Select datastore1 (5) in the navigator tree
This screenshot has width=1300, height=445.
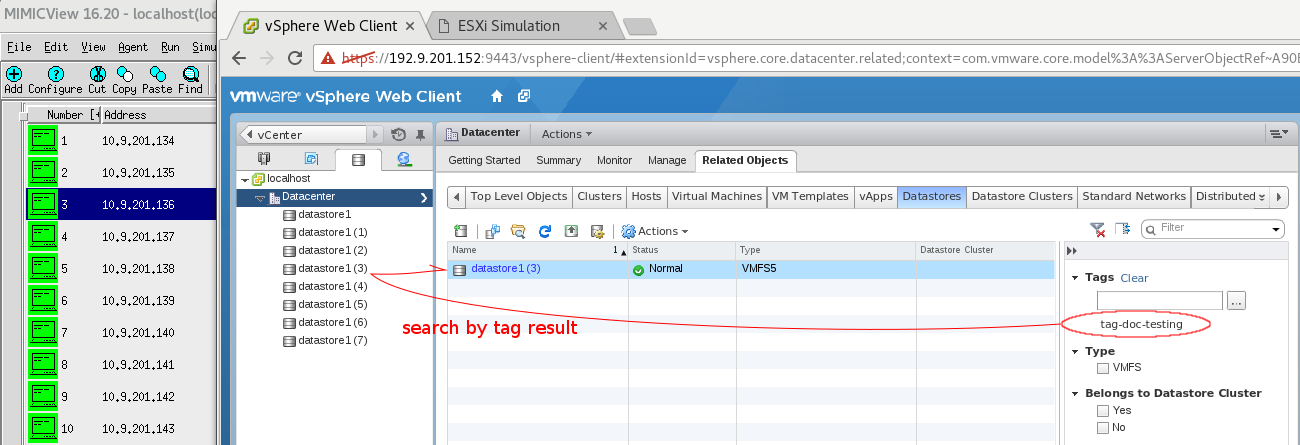pos(333,304)
